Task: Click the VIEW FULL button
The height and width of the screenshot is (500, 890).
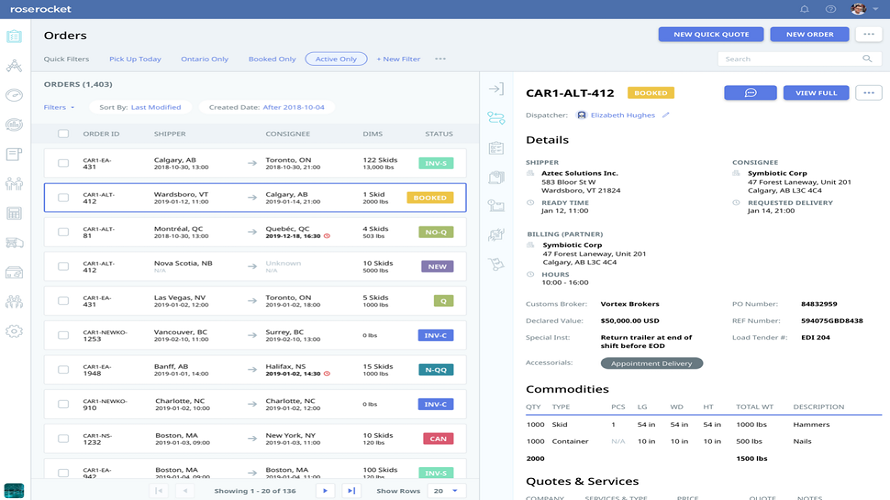Action: coord(816,93)
